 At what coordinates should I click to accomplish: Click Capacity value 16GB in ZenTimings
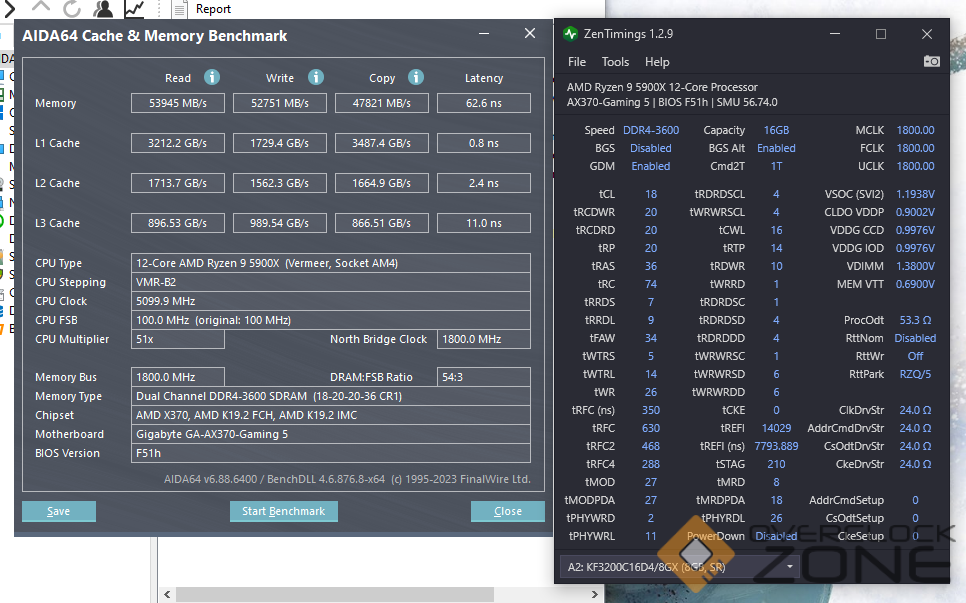(776, 130)
